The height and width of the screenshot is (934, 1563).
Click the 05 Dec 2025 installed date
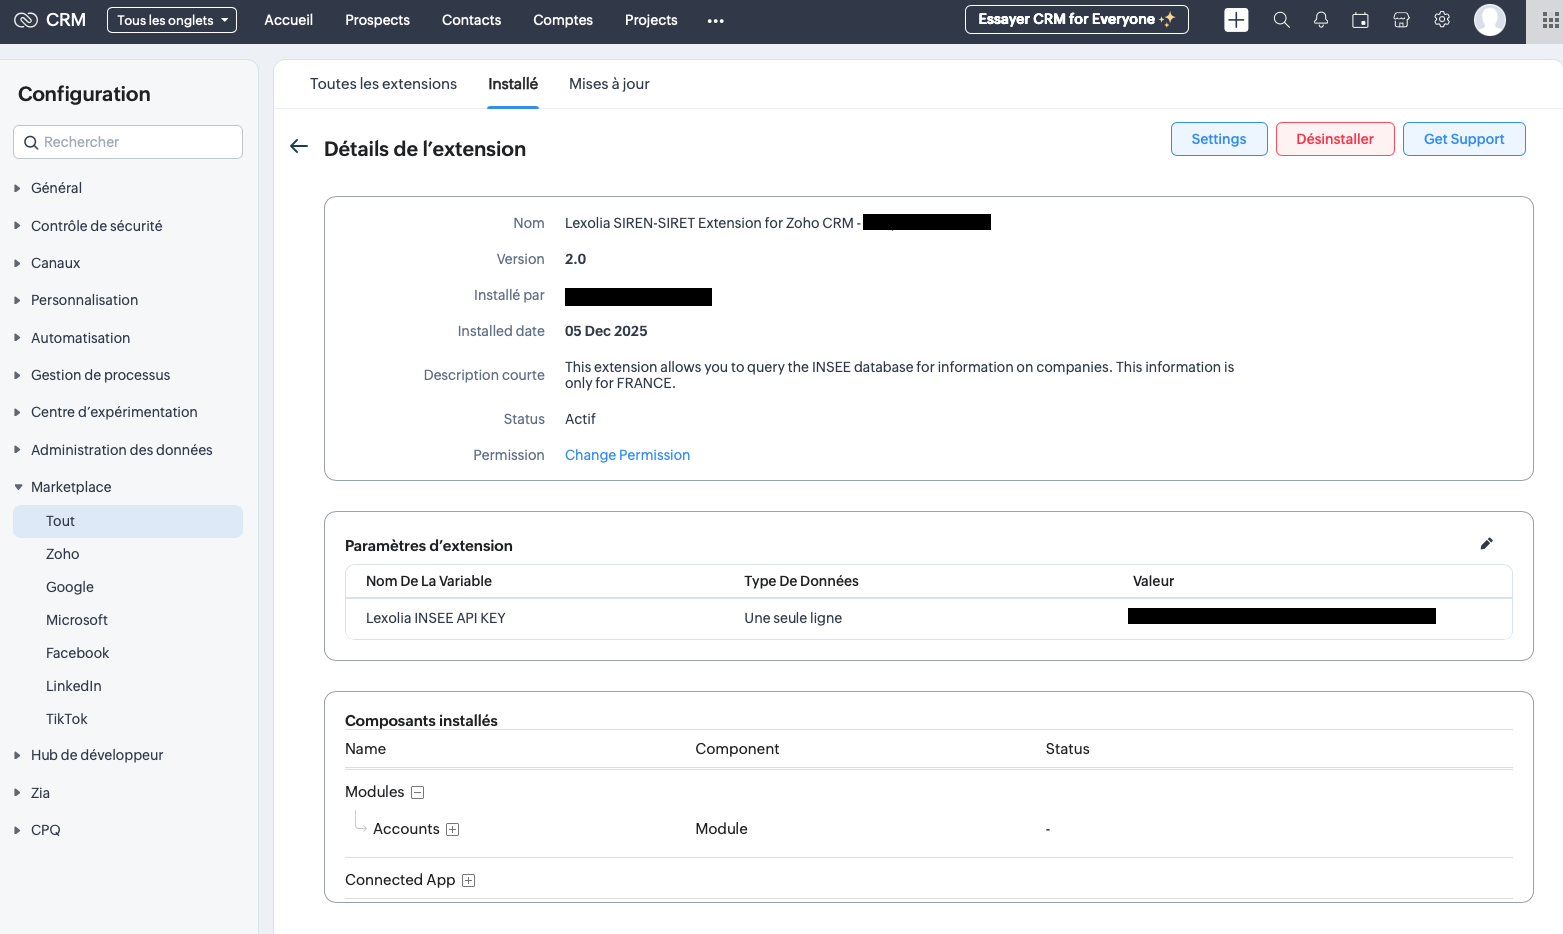click(x=606, y=331)
